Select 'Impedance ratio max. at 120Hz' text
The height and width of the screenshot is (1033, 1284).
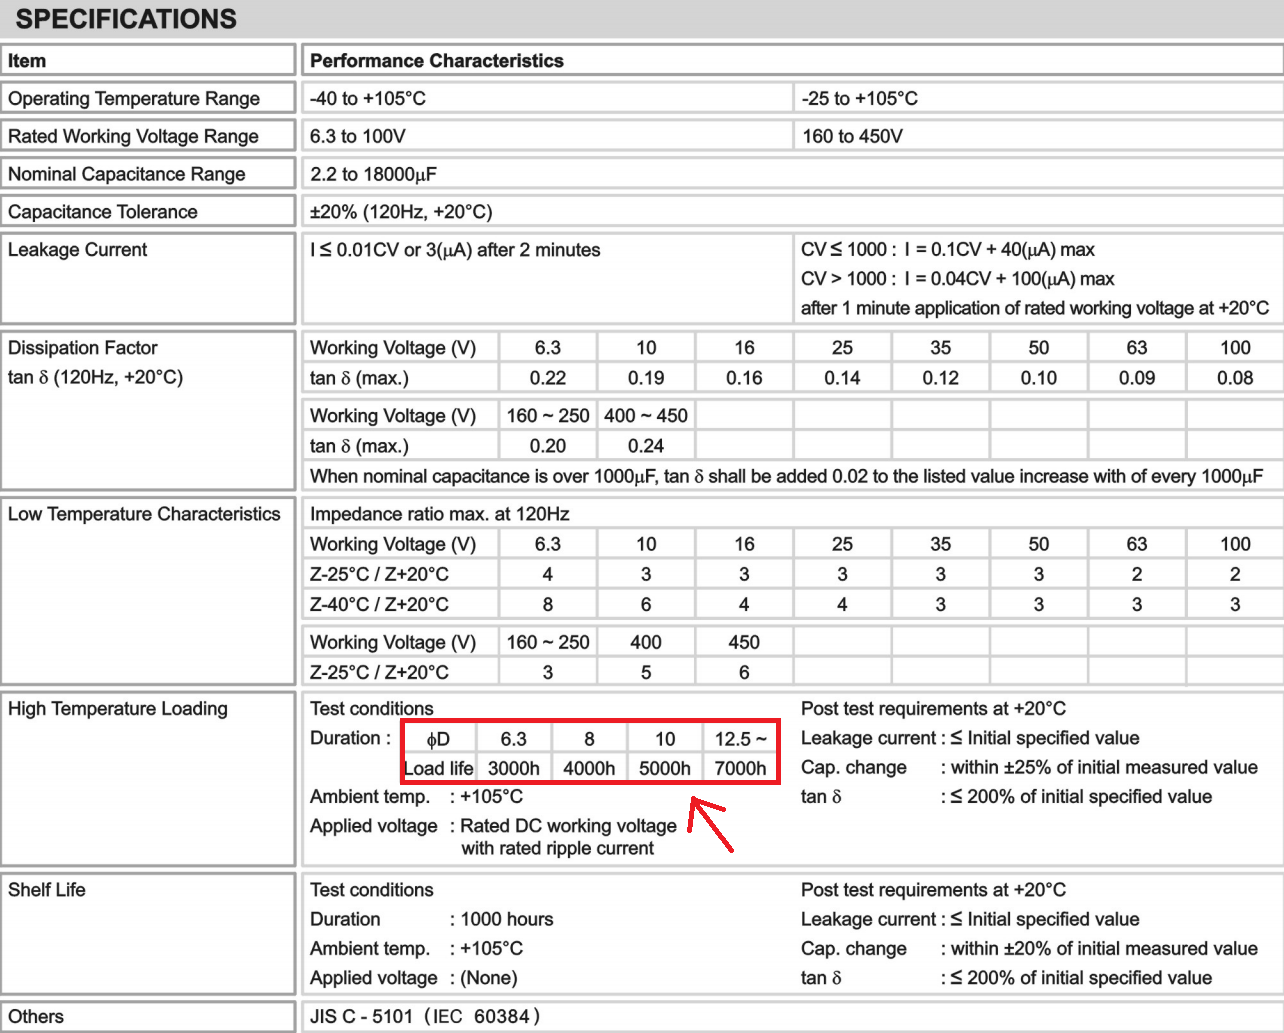click(x=440, y=514)
